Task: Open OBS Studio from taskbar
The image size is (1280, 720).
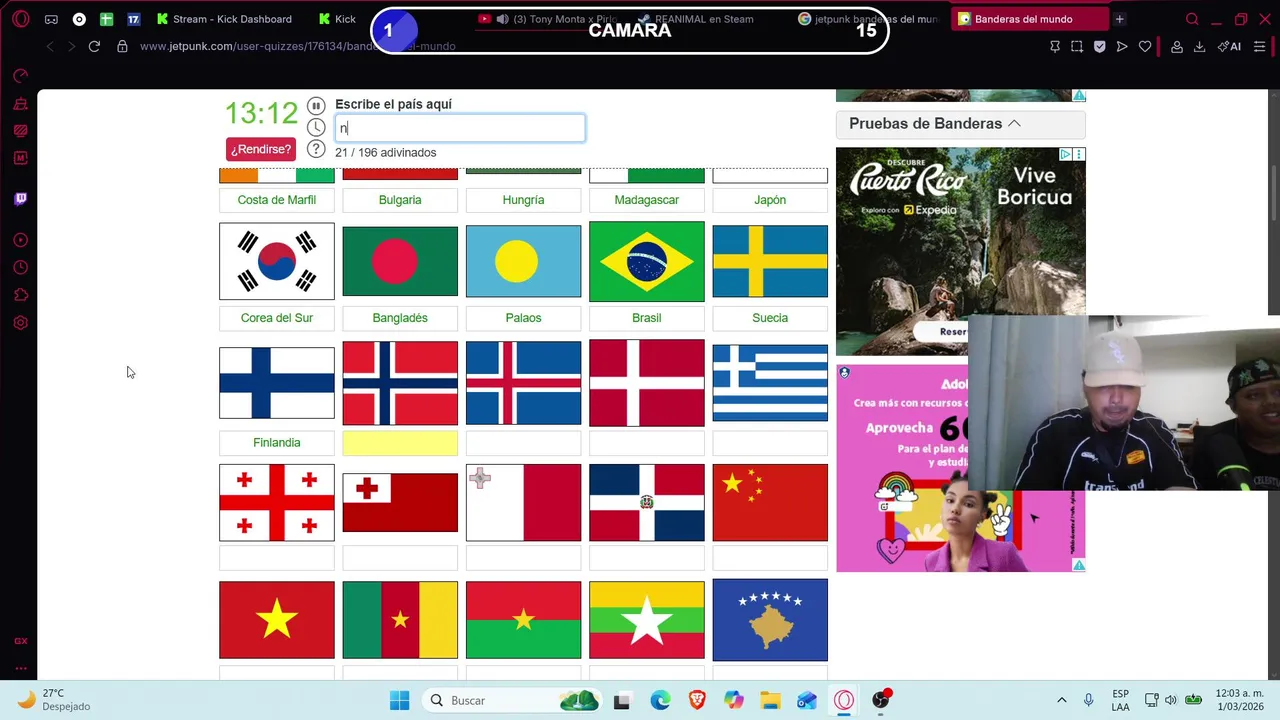Action: pos(881,700)
